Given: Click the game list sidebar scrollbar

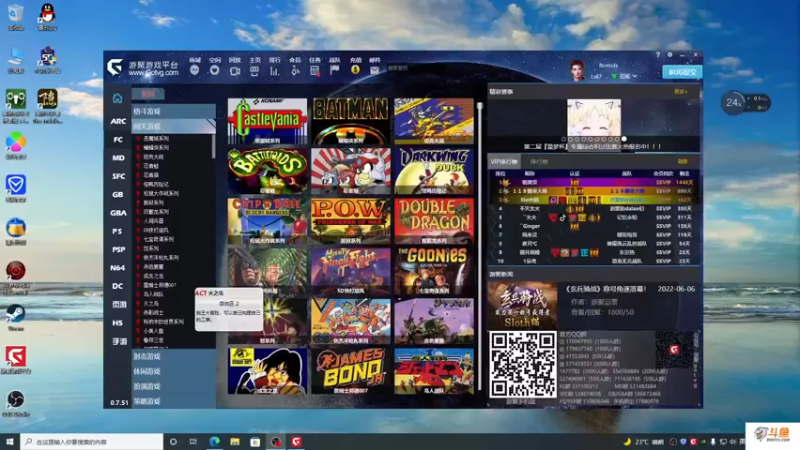Looking at the screenshot, I should coord(213,146).
